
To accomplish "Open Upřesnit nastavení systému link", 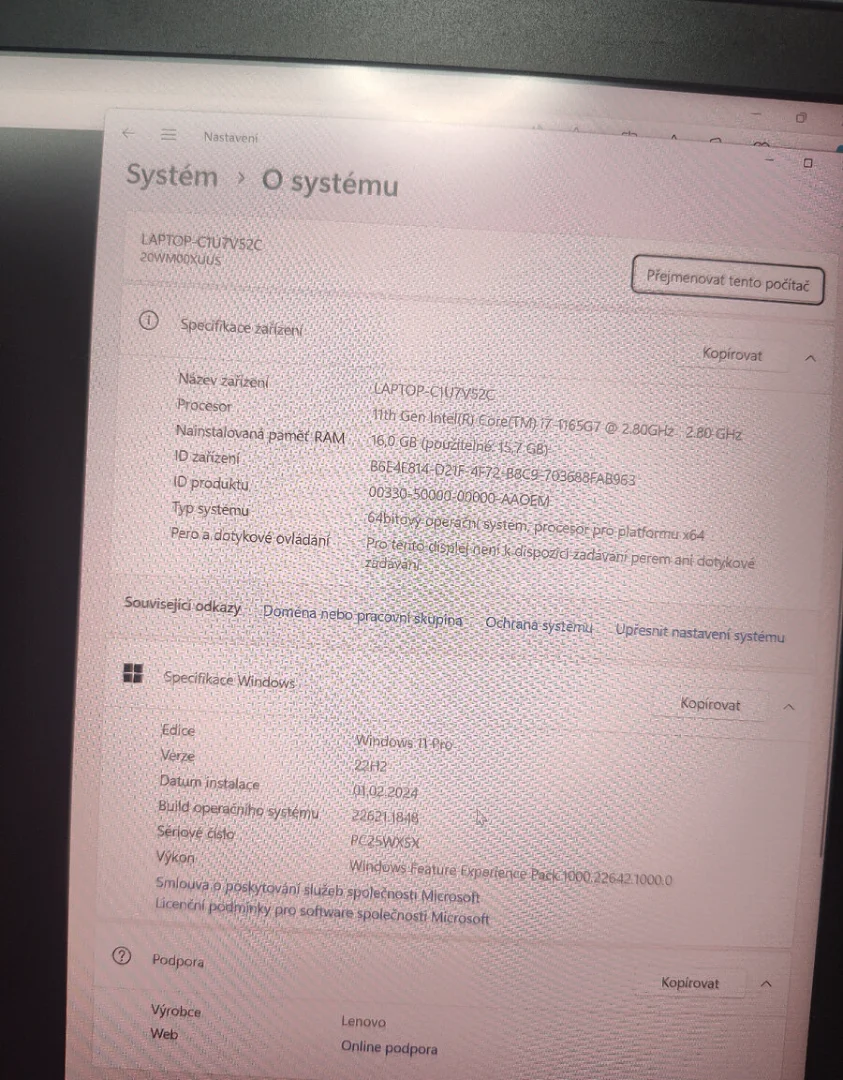I will tap(699, 635).
